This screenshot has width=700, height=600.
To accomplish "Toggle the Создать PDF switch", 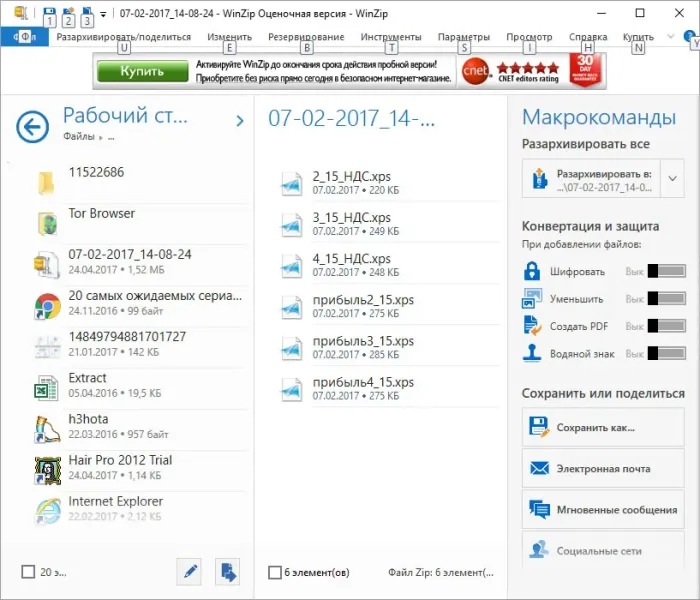I will [x=667, y=325].
